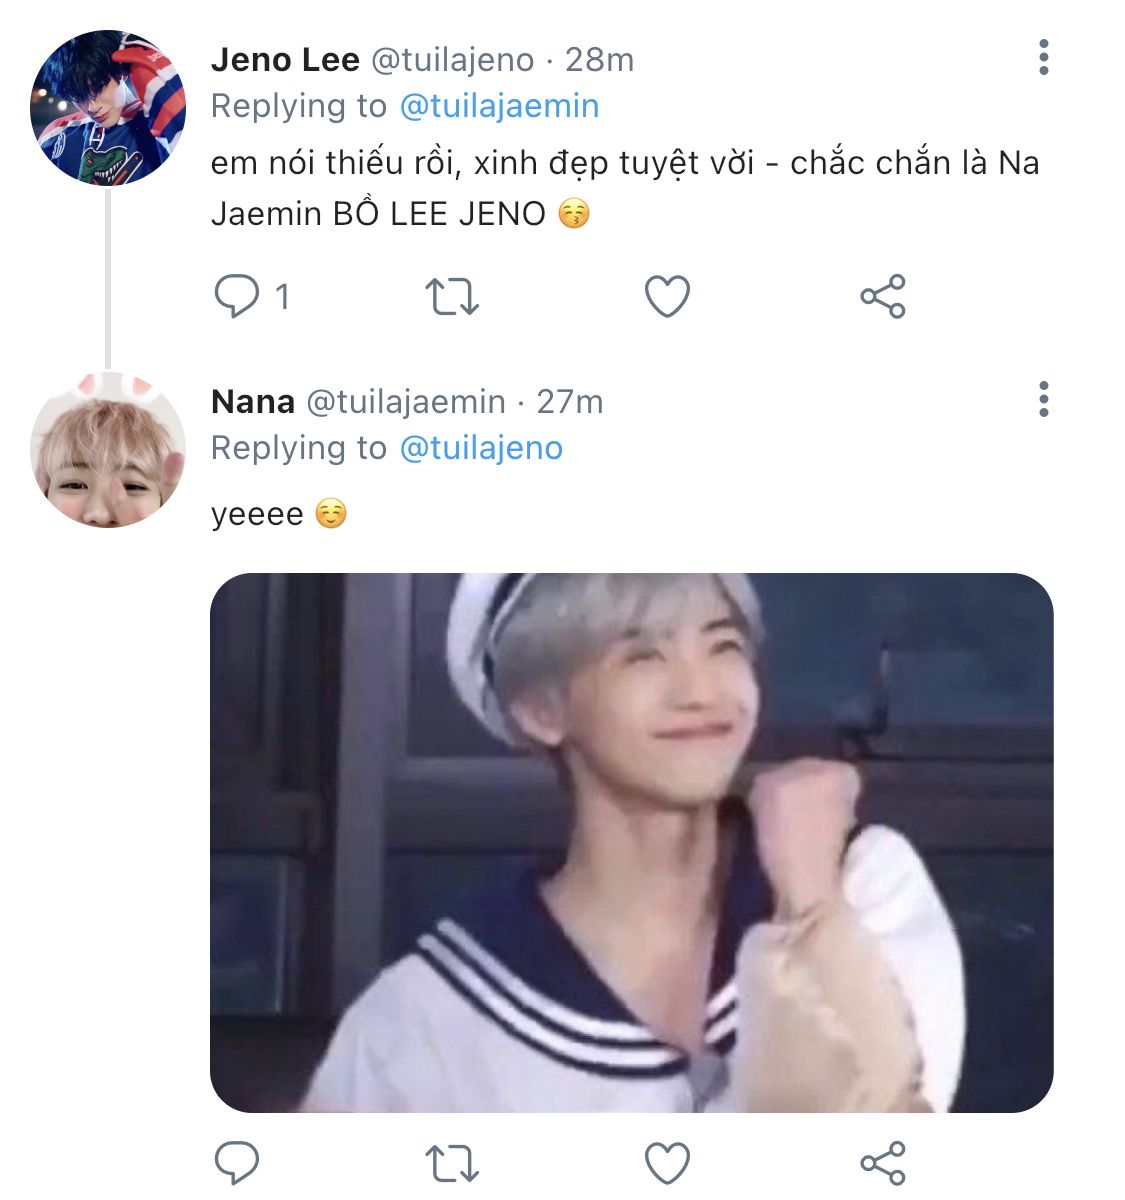
Task: Like Jeno Lee's tweet
Action: (667, 297)
